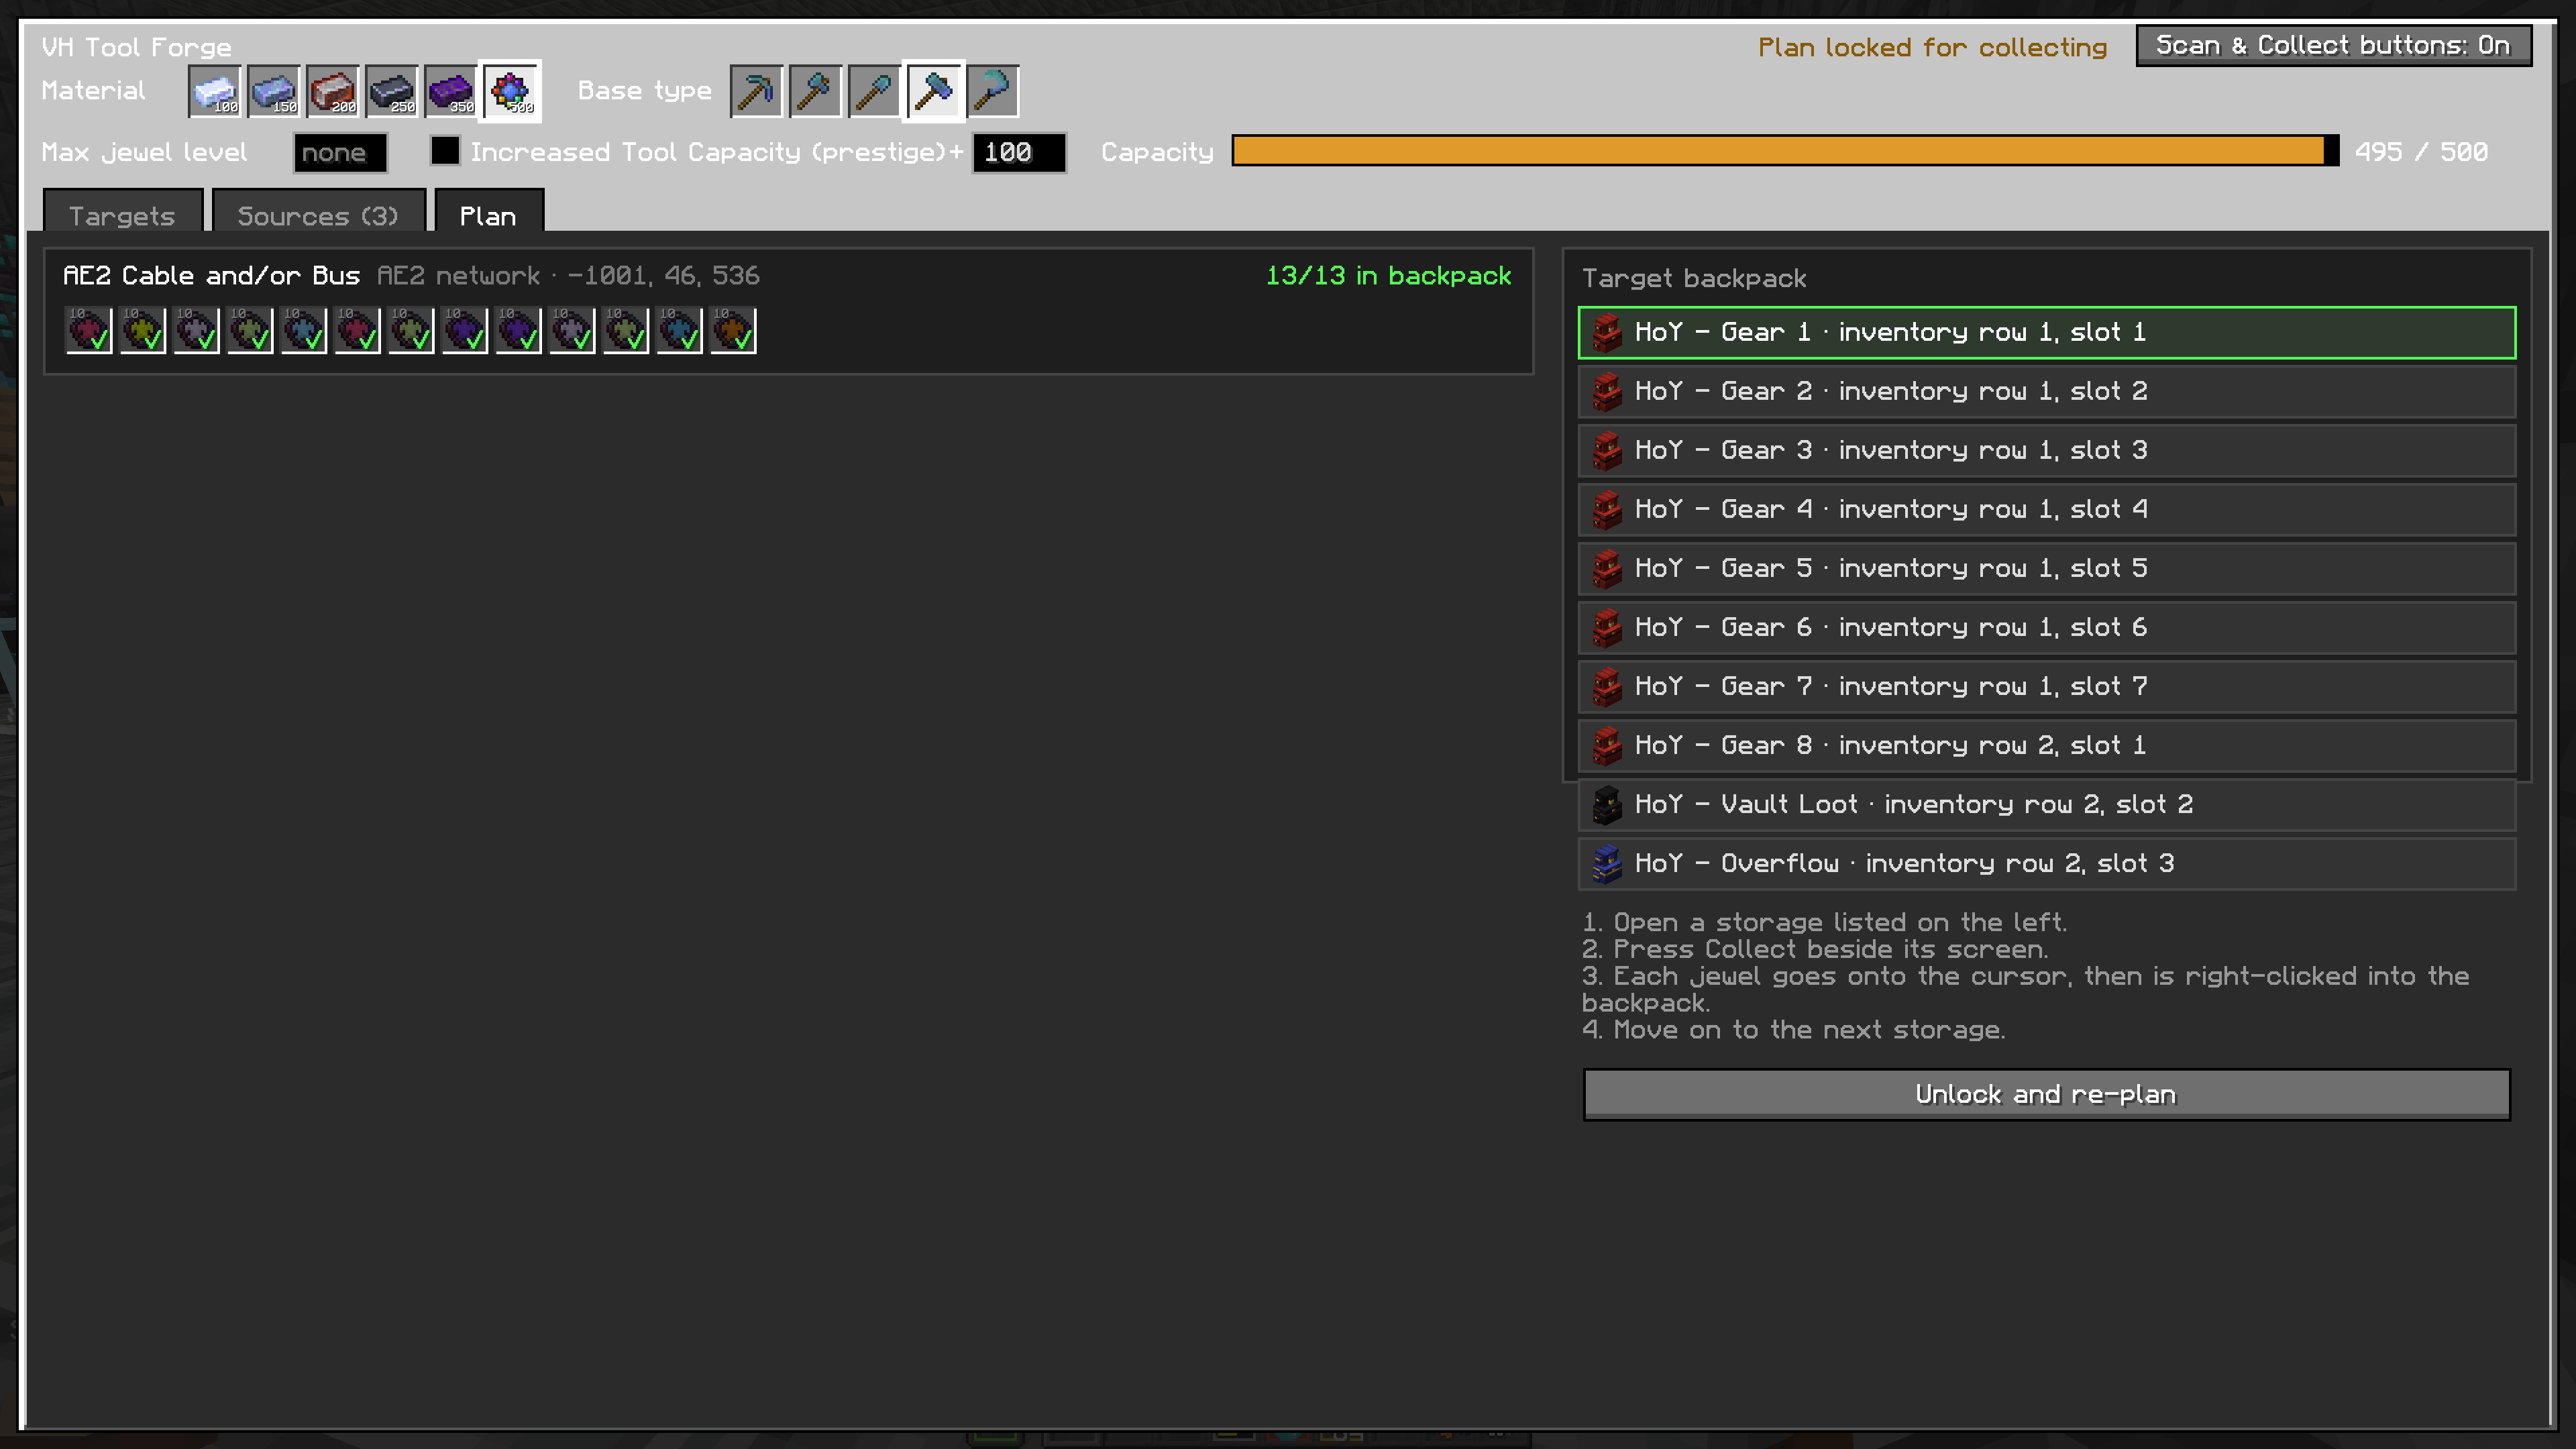Click the orange jewel at row end

733,330
